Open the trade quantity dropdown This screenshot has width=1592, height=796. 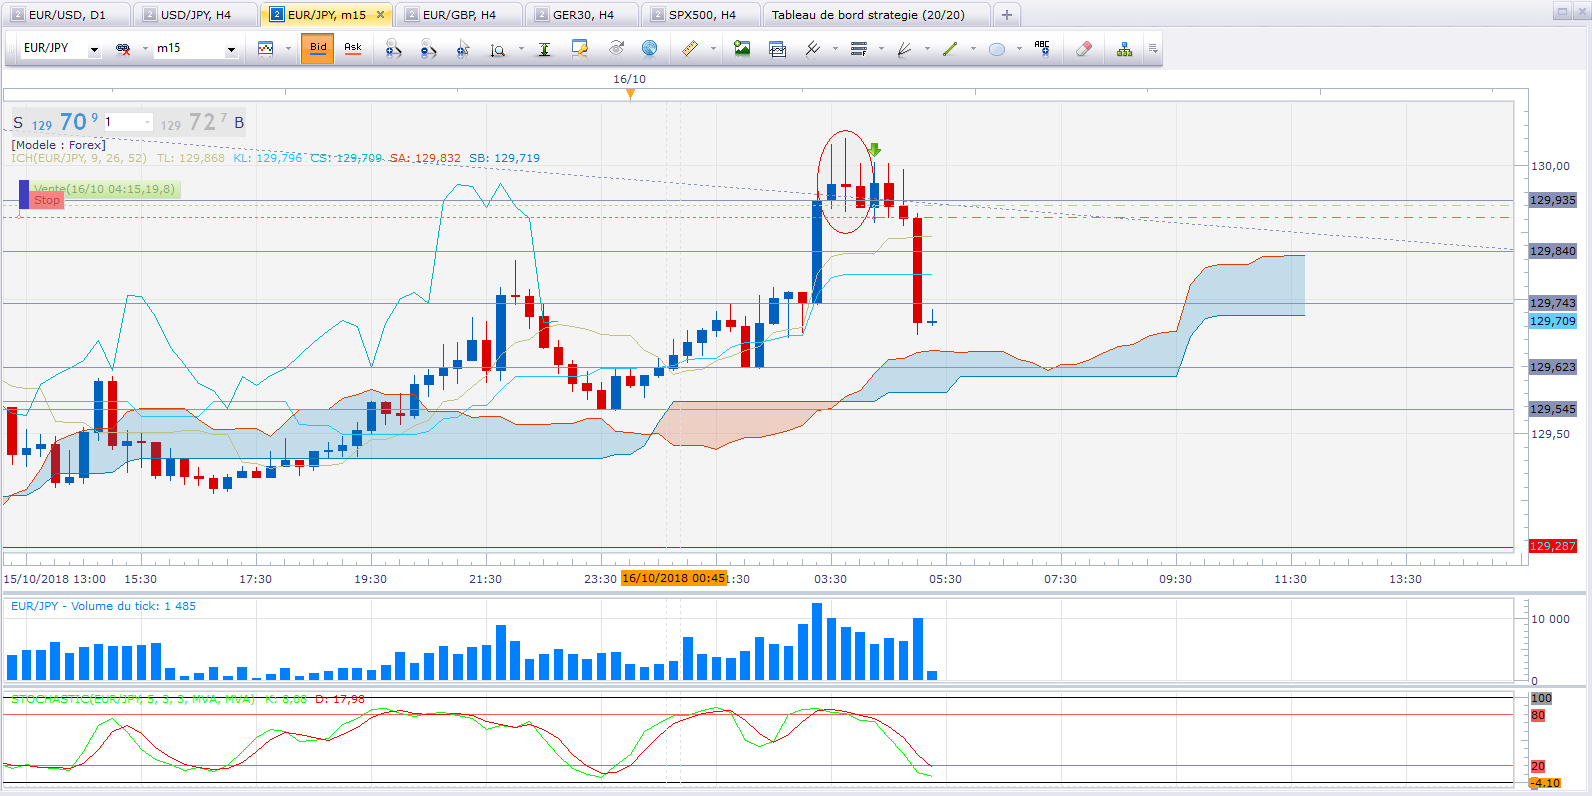[x=147, y=122]
